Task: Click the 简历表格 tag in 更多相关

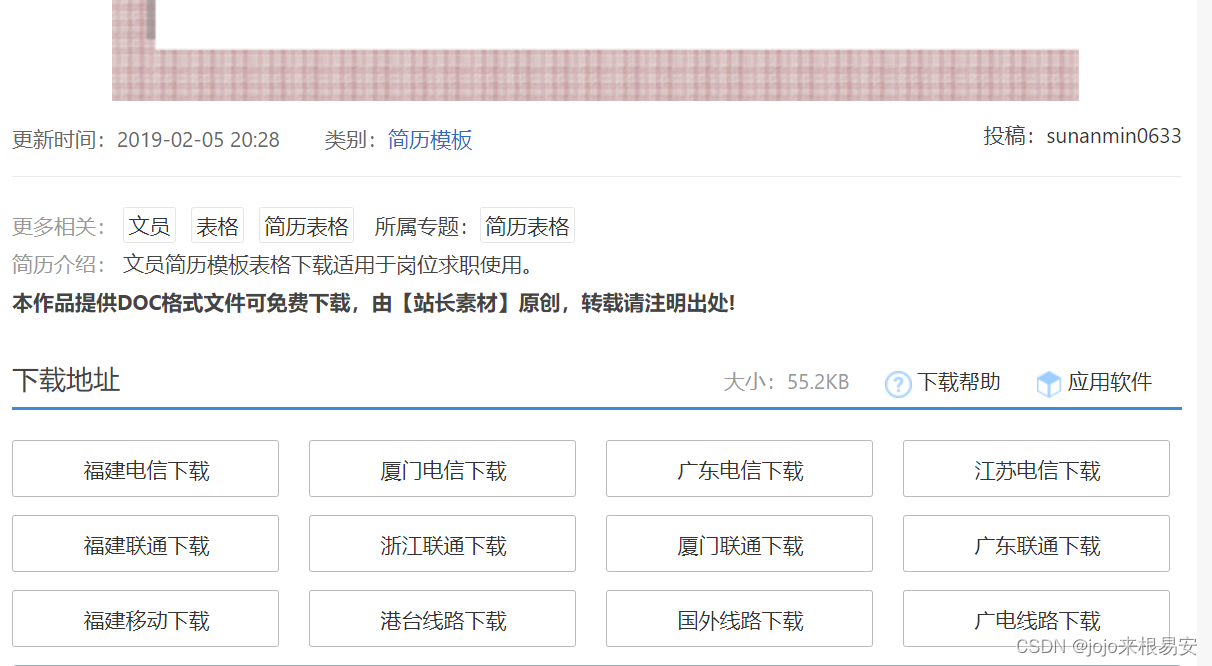Action: (305, 225)
